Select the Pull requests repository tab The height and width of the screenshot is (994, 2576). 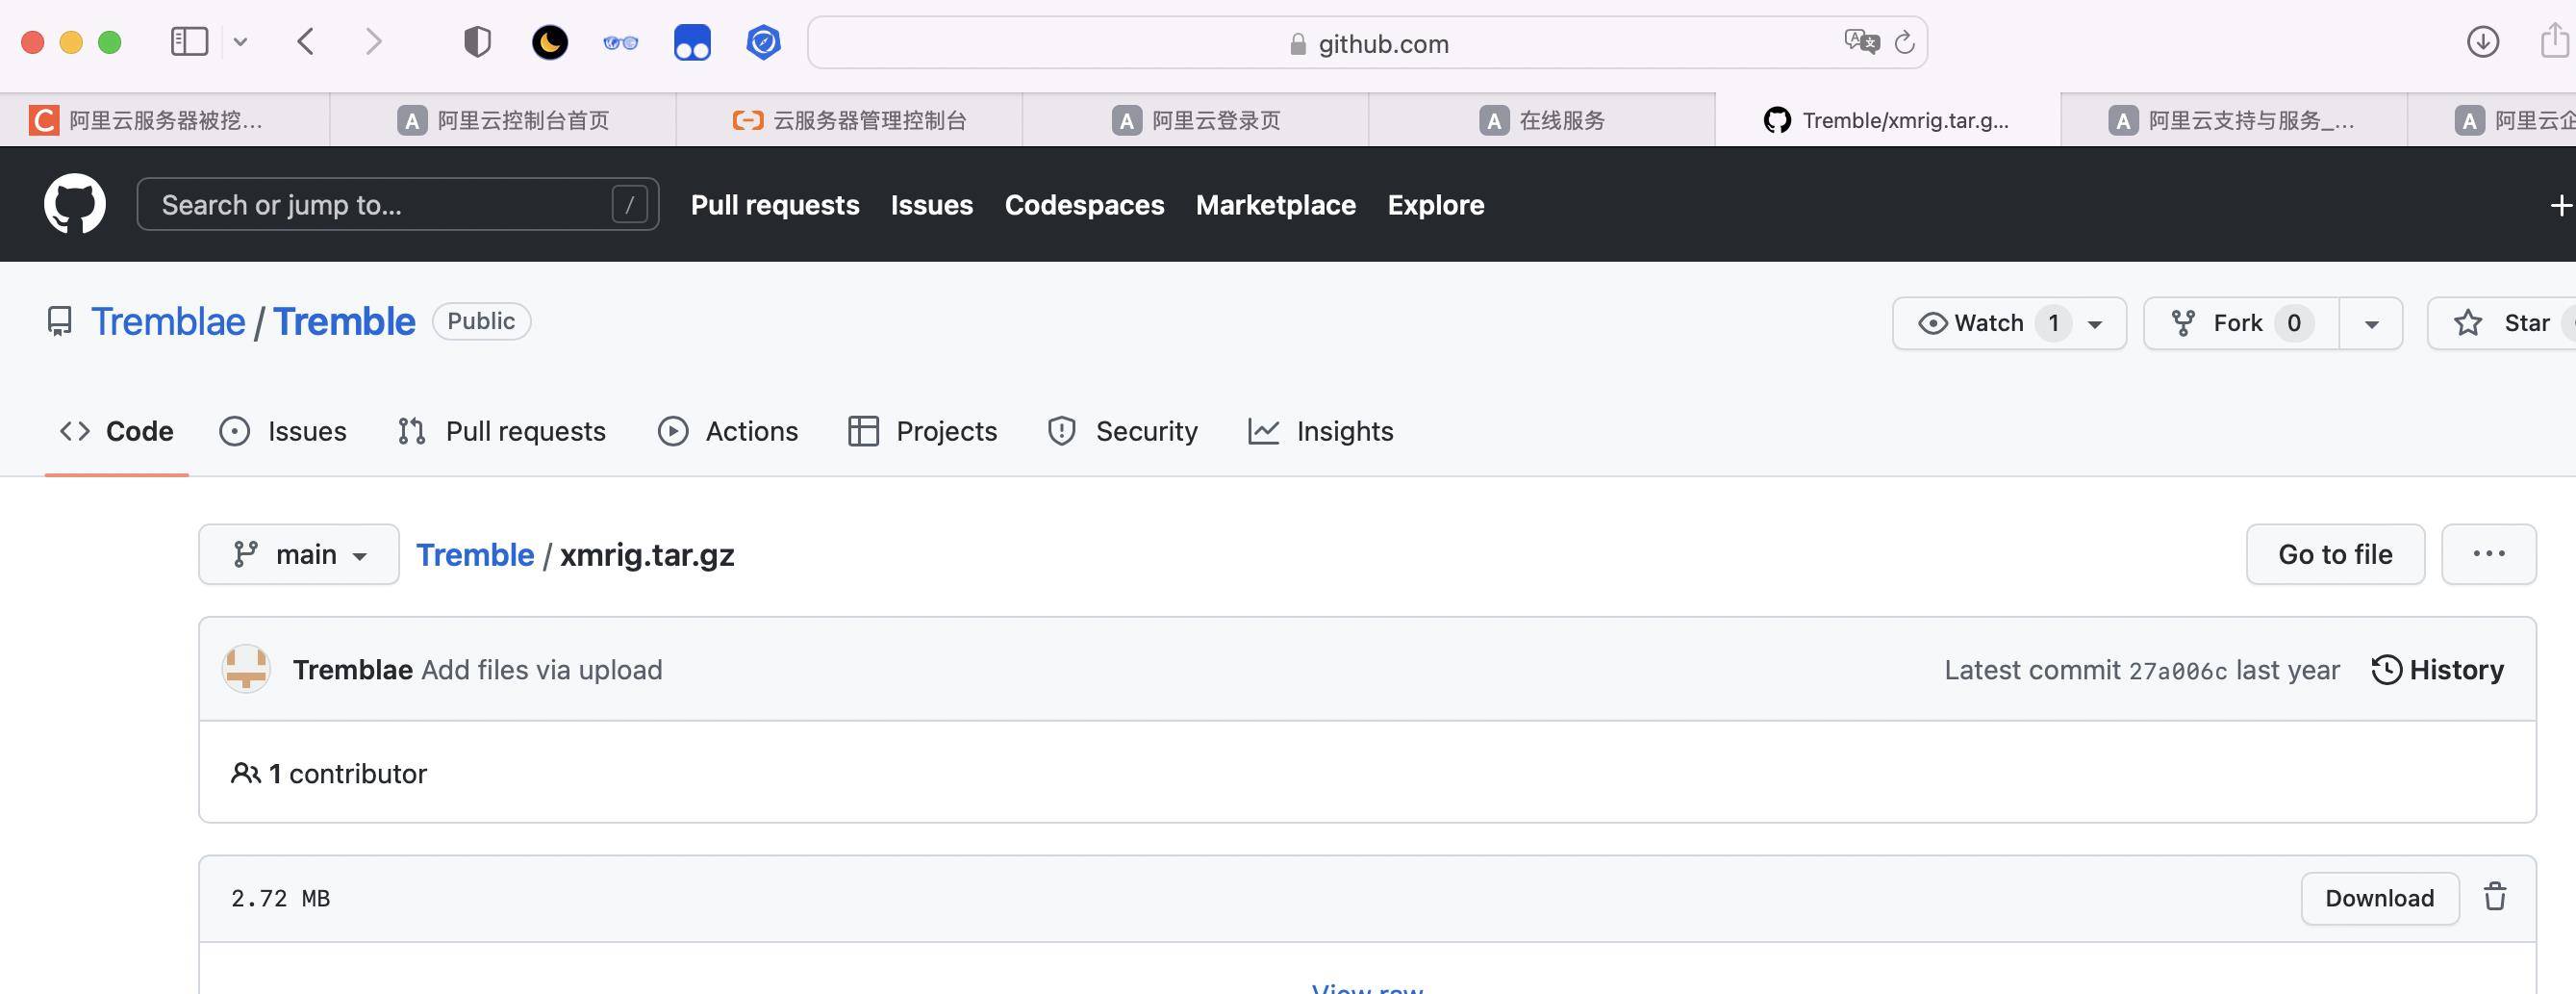[501, 431]
